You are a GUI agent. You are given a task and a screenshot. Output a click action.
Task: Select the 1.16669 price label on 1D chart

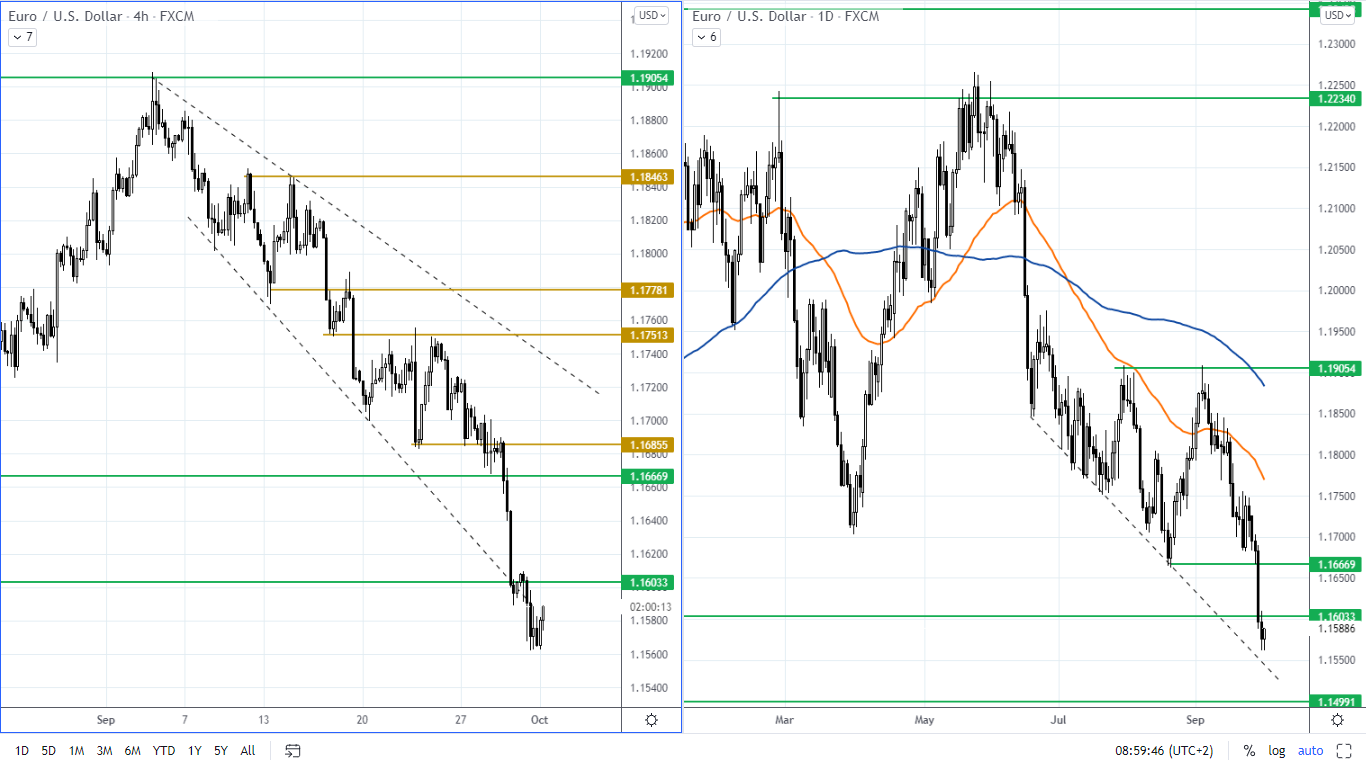[x=1337, y=565]
